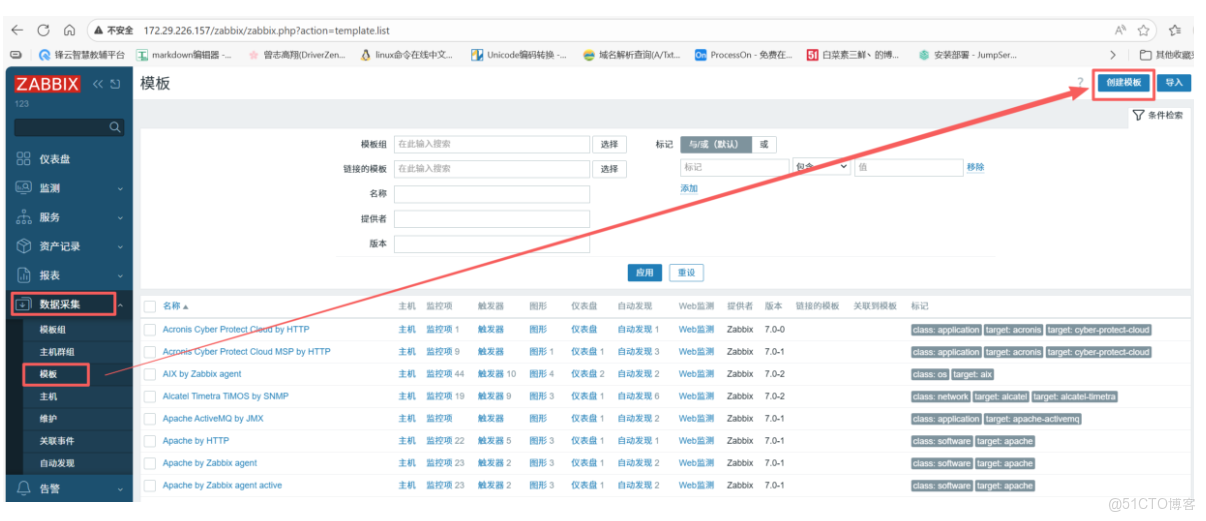Screen dimensions: 1206x521
Task: Open the 主机群组 submenu item
Action: pos(57,352)
